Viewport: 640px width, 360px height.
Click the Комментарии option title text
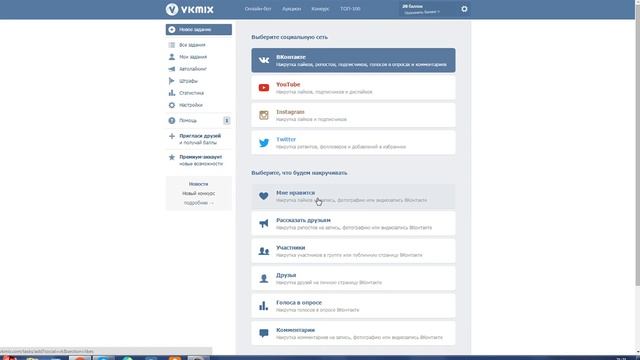pos(296,330)
